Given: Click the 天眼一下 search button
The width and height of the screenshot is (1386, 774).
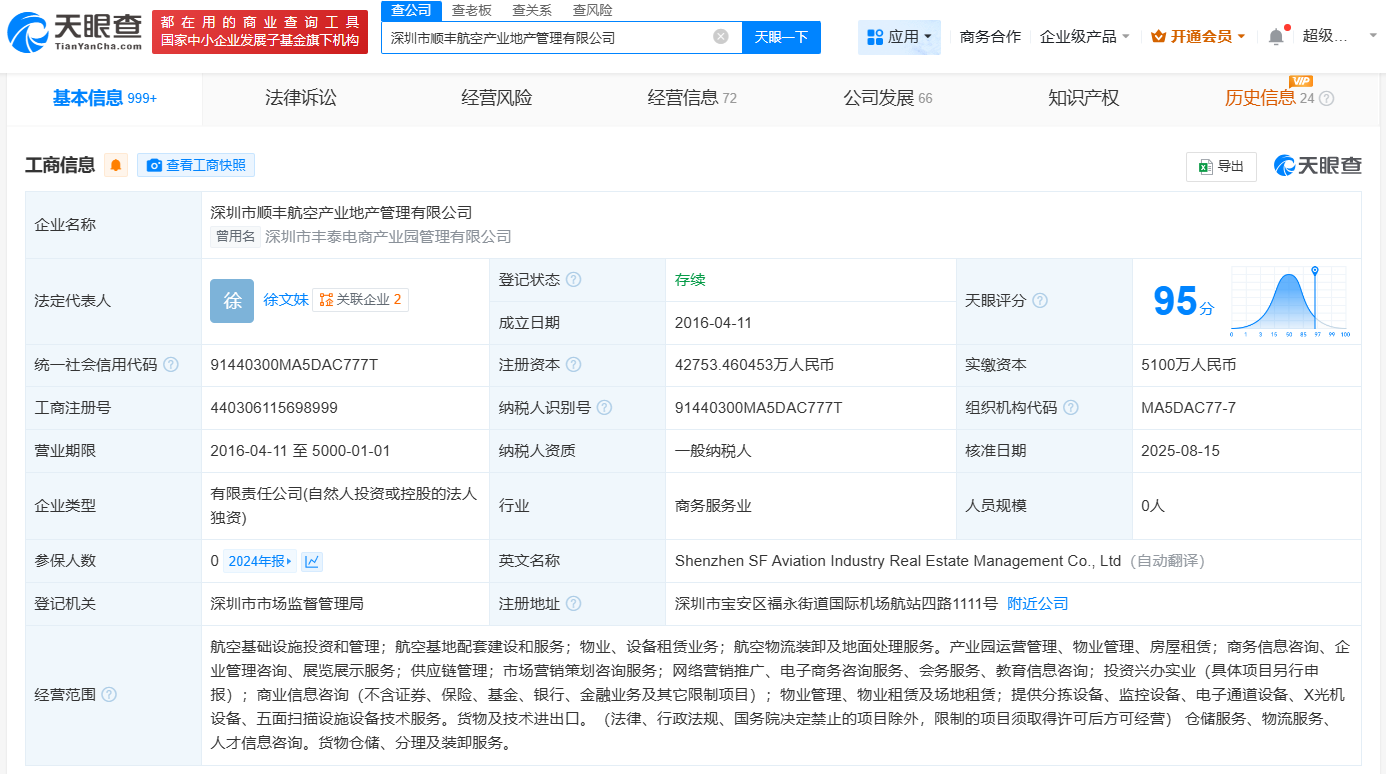Looking at the screenshot, I should (x=781, y=37).
